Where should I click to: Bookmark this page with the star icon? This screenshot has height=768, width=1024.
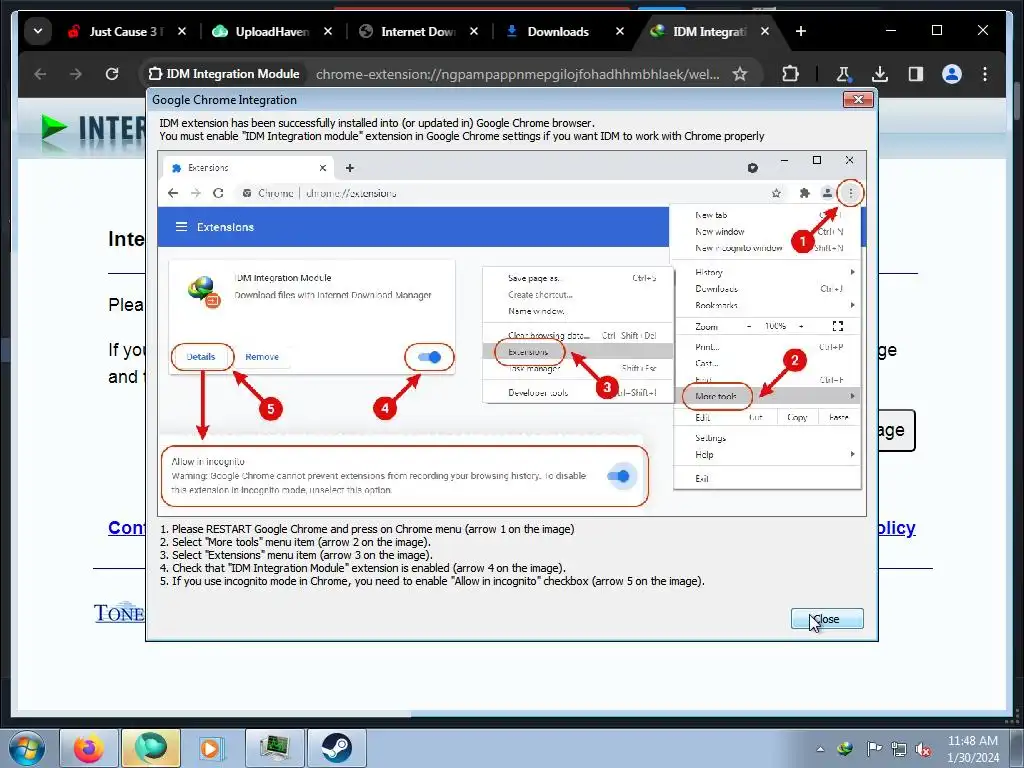click(740, 74)
